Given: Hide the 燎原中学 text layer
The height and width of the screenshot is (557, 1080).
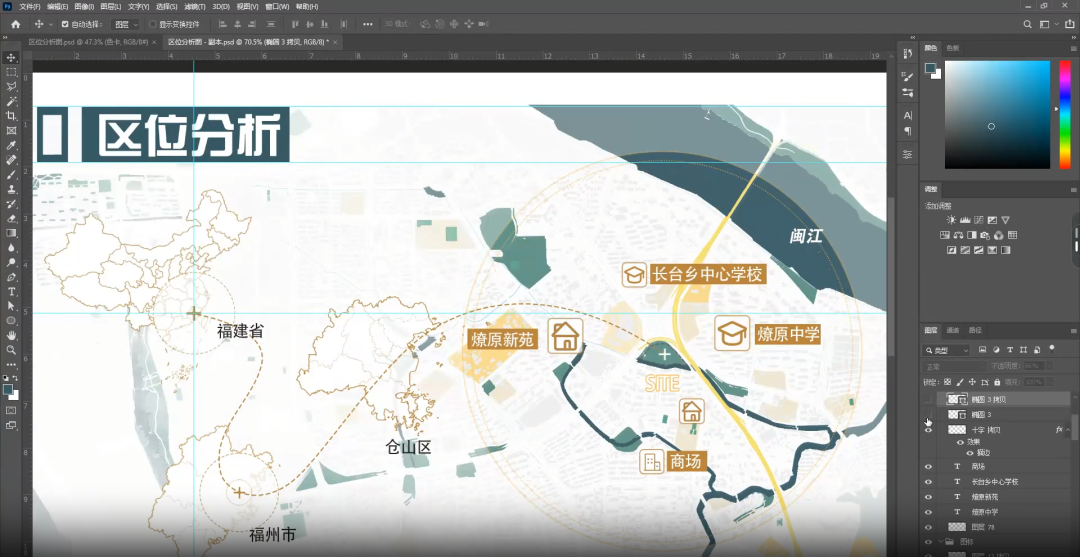Looking at the screenshot, I should click(x=928, y=512).
